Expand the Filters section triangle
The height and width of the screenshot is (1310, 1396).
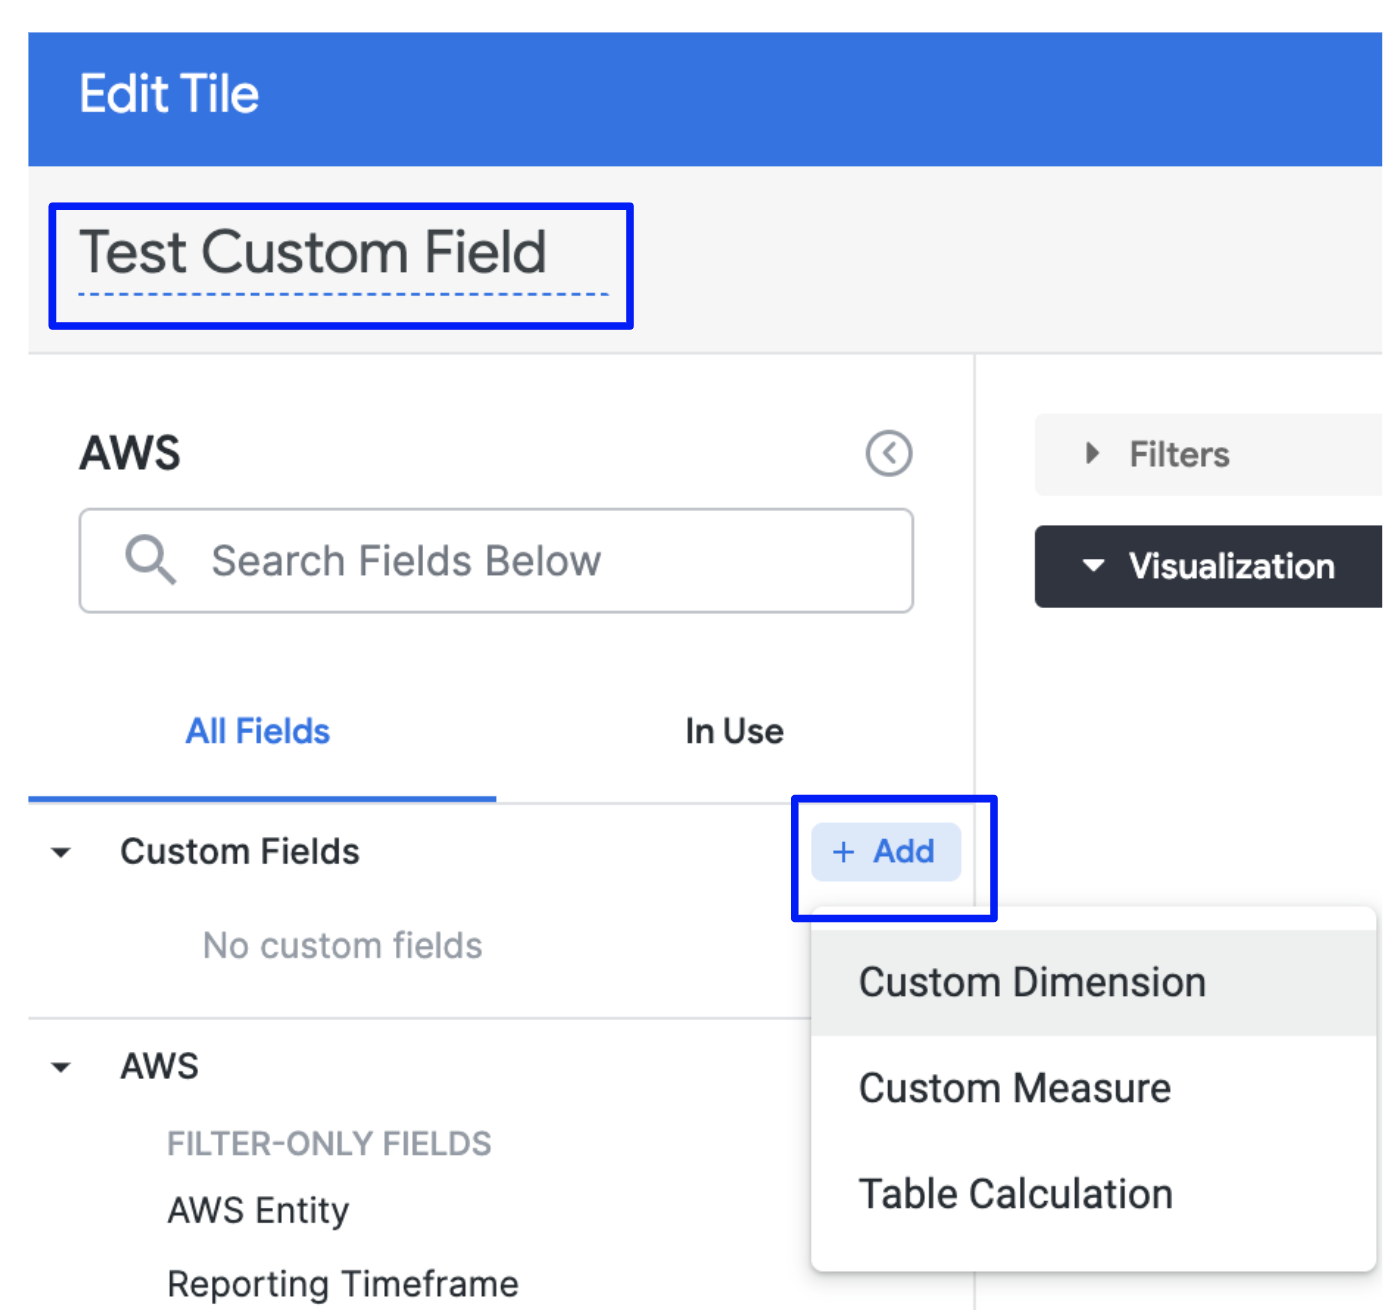(x=1092, y=454)
